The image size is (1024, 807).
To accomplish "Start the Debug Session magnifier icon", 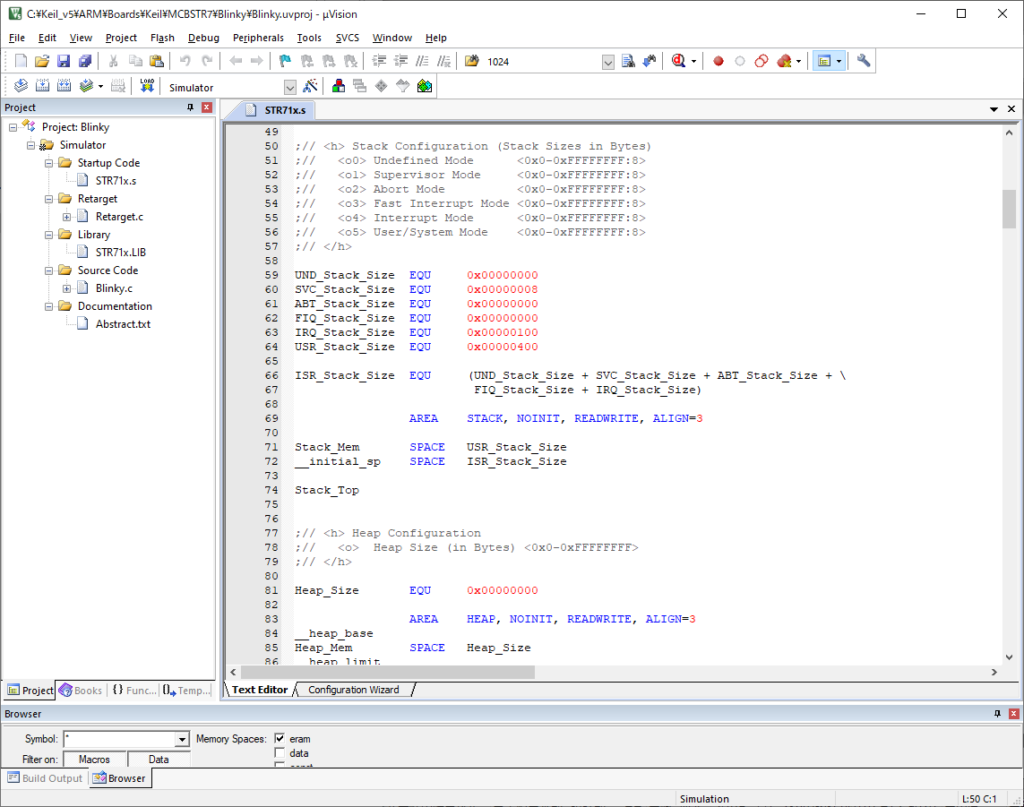I will click(679, 61).
